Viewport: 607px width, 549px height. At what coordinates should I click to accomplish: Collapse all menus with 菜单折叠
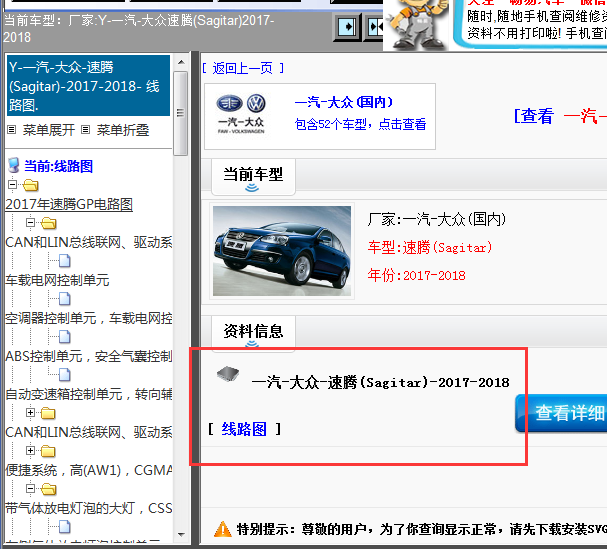116,130
